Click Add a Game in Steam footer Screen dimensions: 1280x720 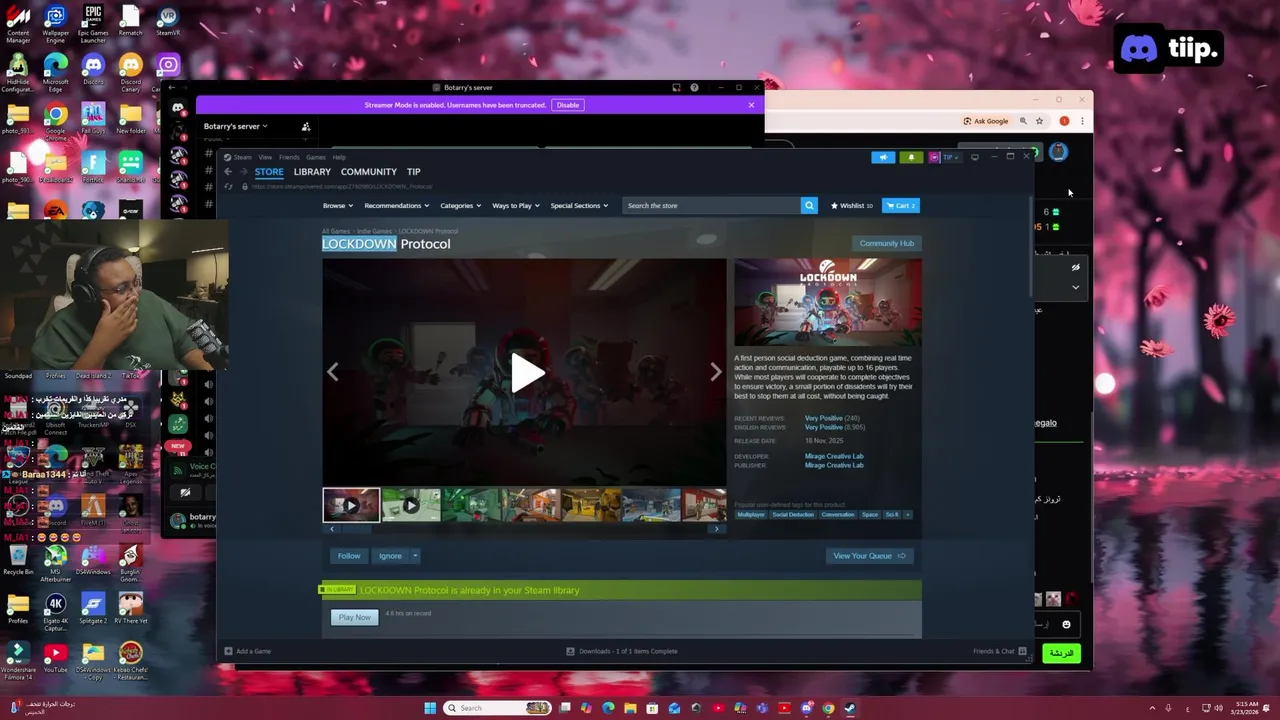pos(248,651)
